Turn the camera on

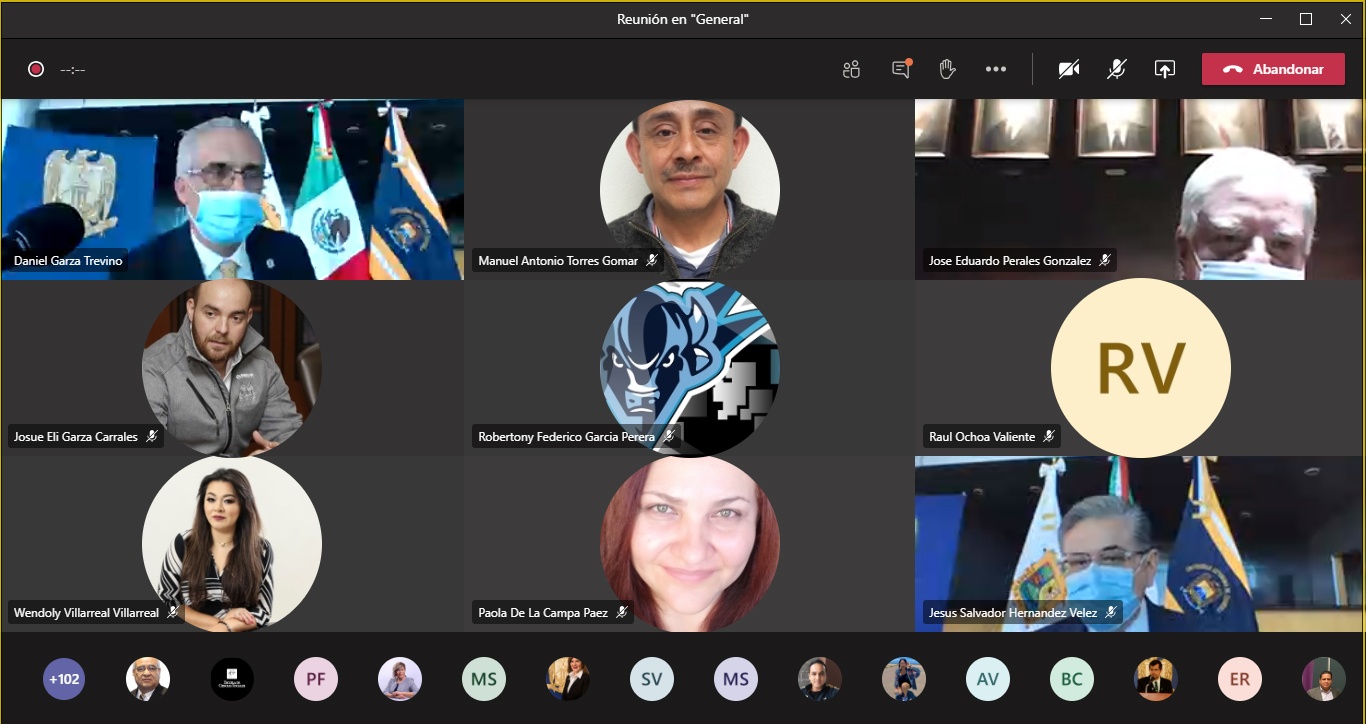coord(1069,69)
